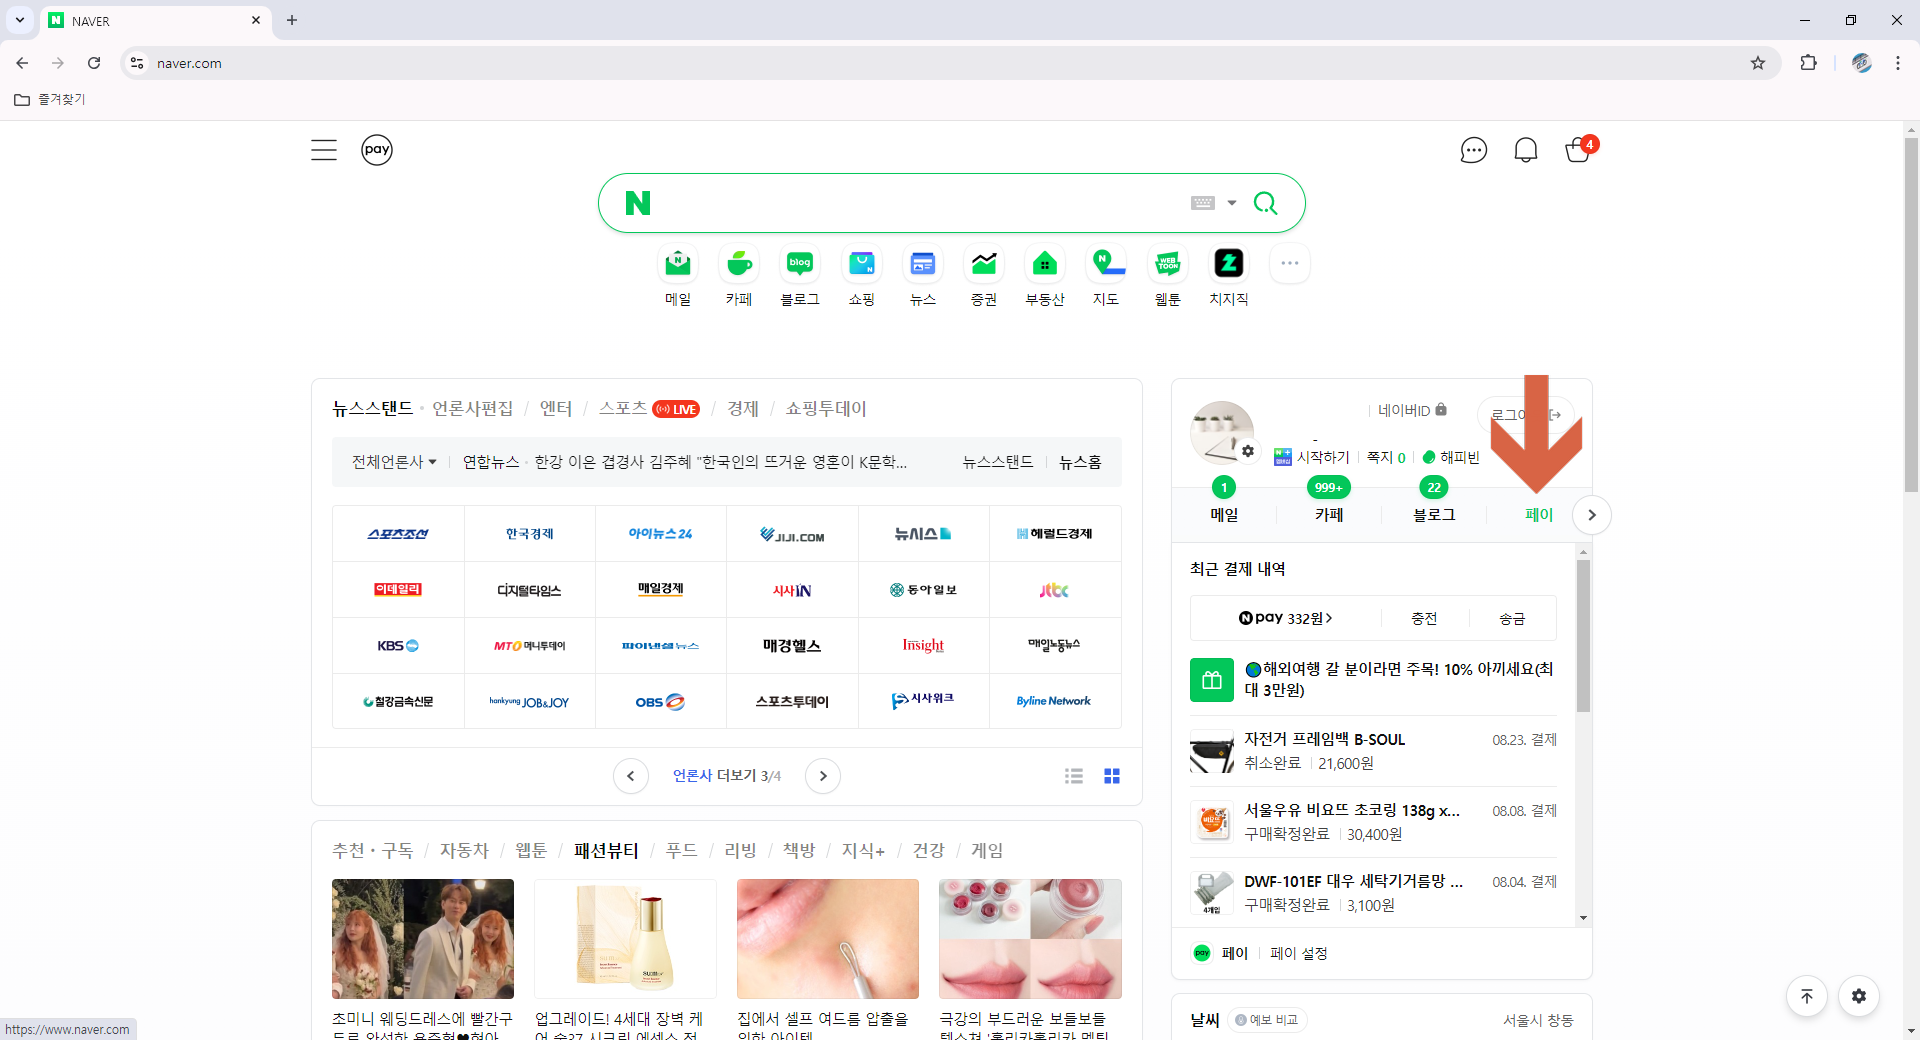Open the 치지직 shortcut icon

pos(1229,264)
